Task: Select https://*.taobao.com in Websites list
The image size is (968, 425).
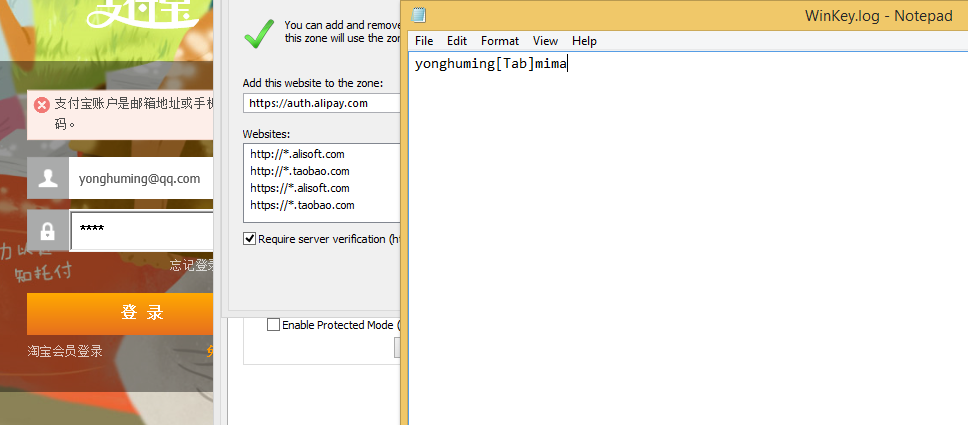Action: pyautogui.click(x=302, y=205)
